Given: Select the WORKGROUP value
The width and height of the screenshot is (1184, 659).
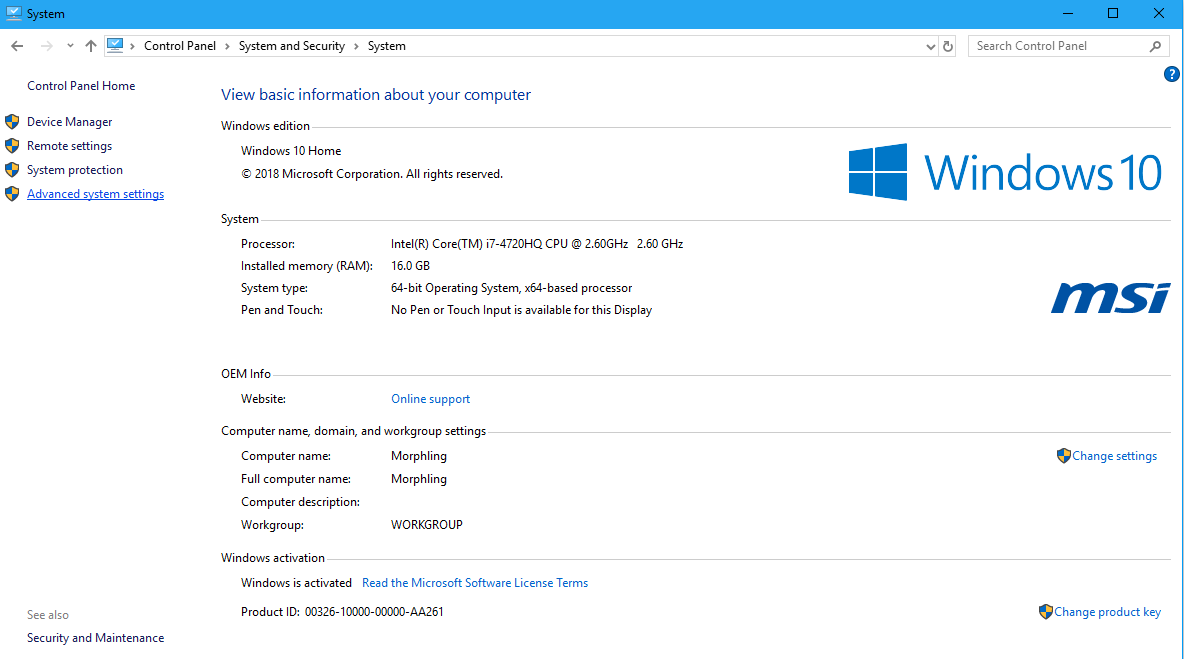Looking at the screenshot, I should [x=427, y=525].
